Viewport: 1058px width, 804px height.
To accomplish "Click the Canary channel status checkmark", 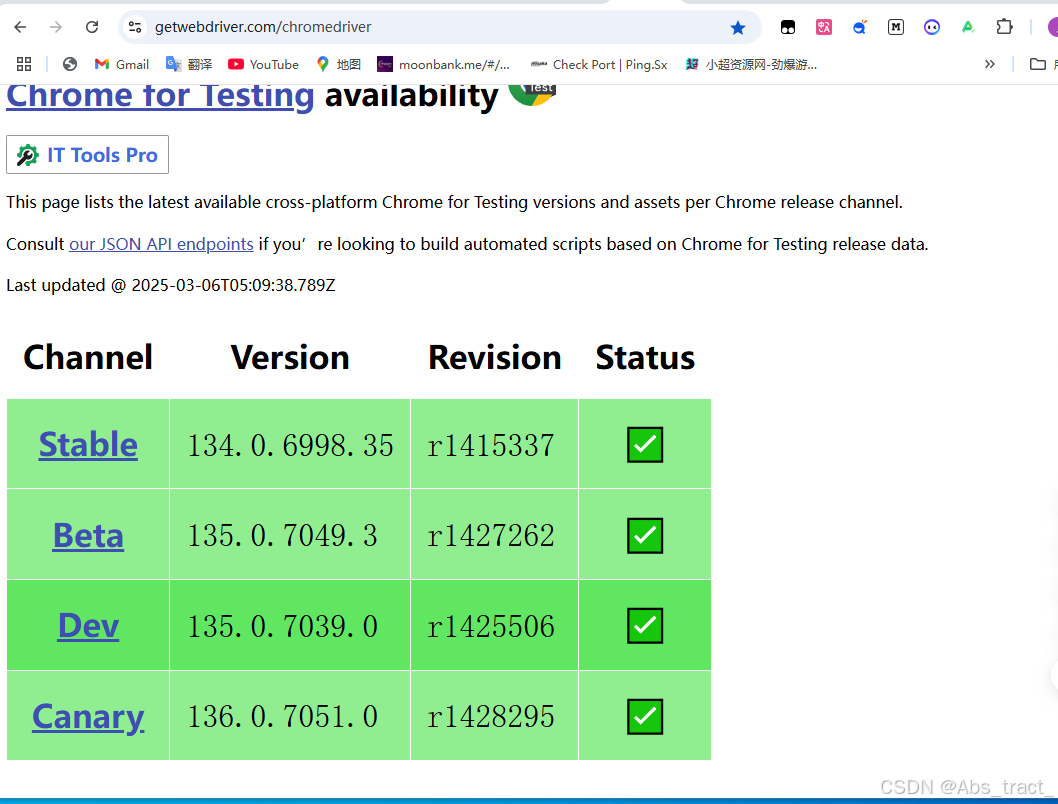I will pos(645,715).
